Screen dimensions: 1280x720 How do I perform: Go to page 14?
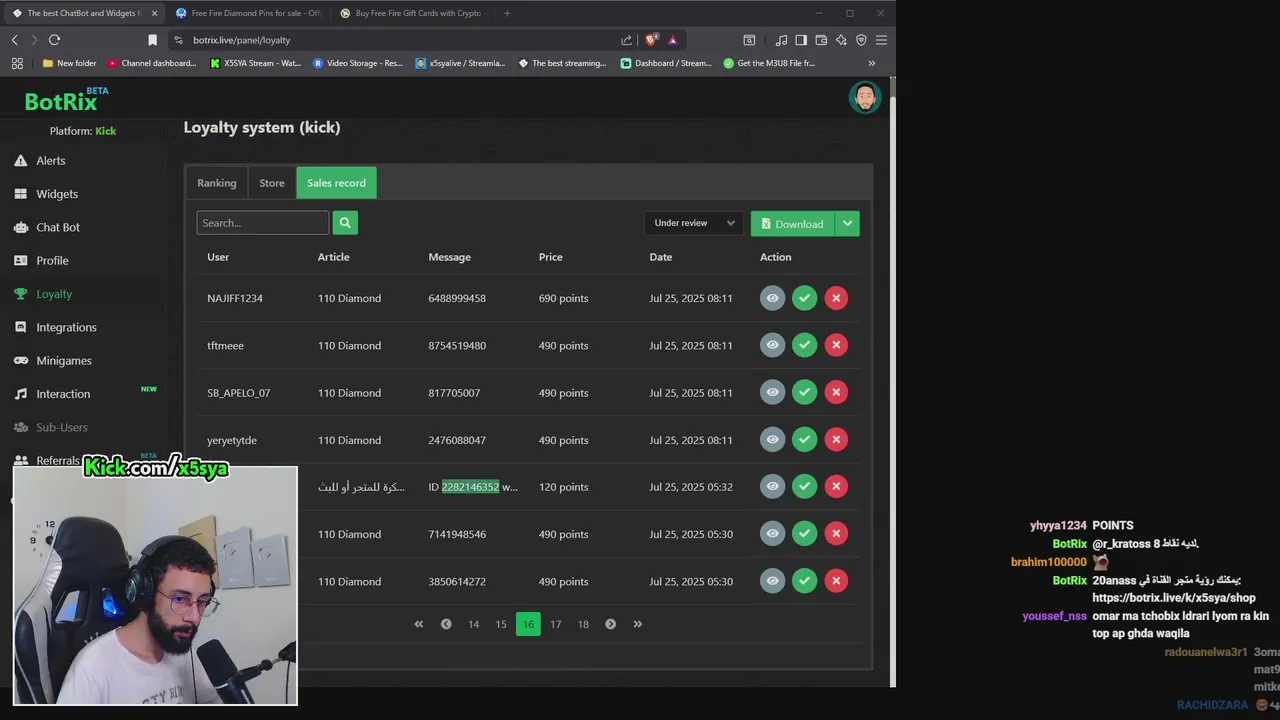pyautogui.click(x=473, y=624)
